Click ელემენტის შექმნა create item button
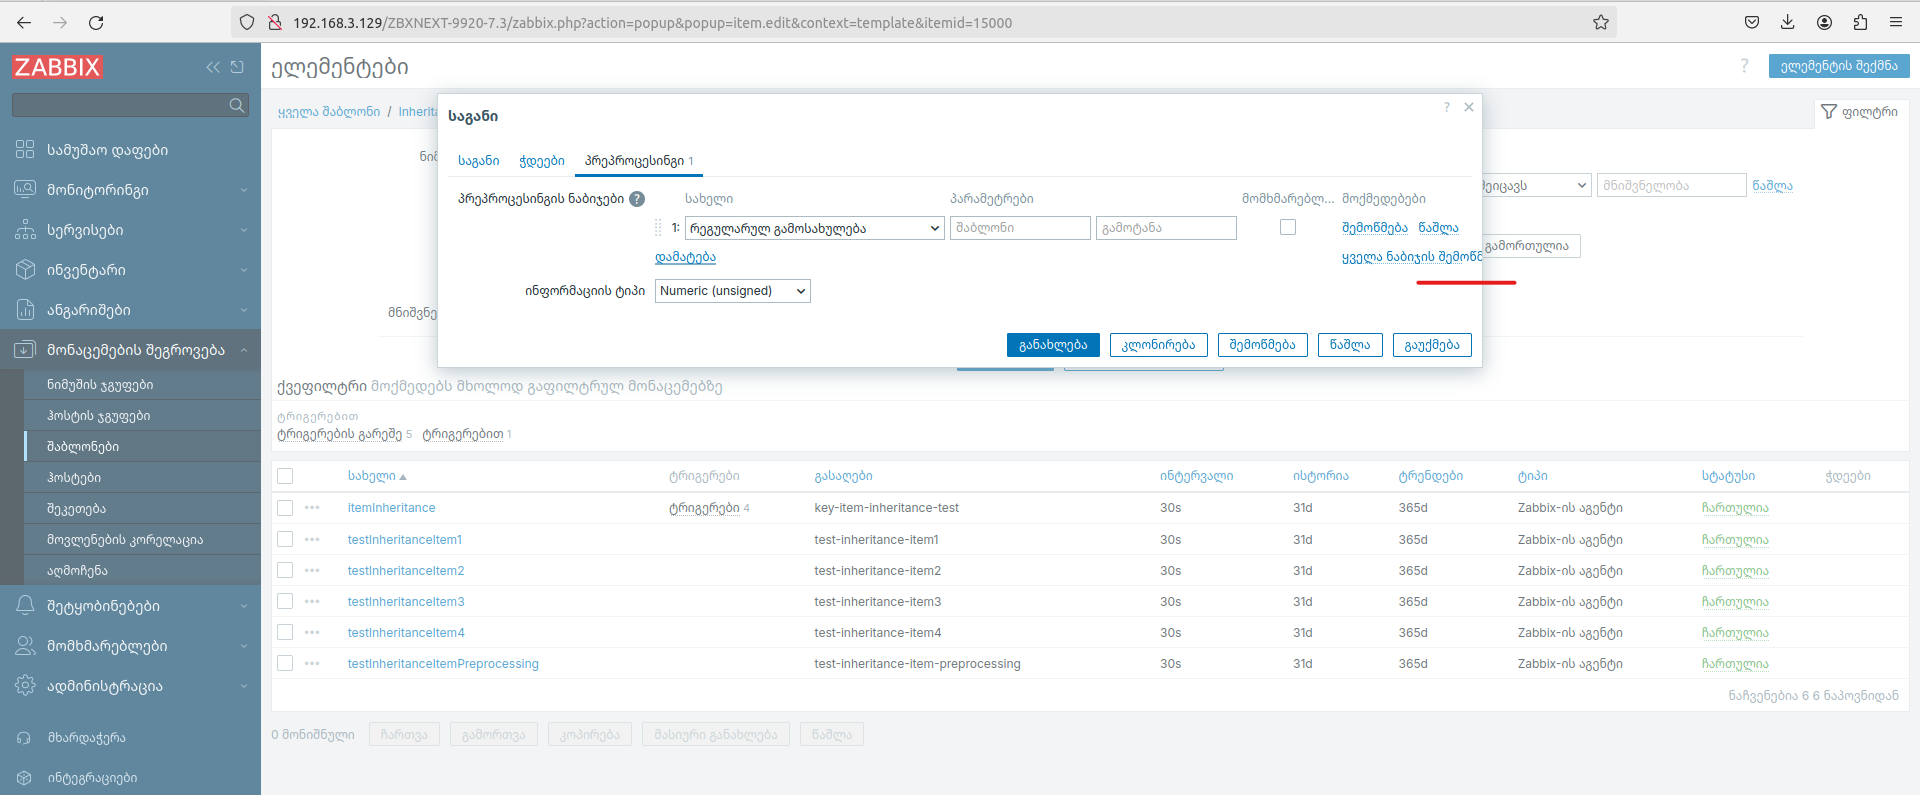This screenshot has width=1920, height=795. coord(1839,66)
